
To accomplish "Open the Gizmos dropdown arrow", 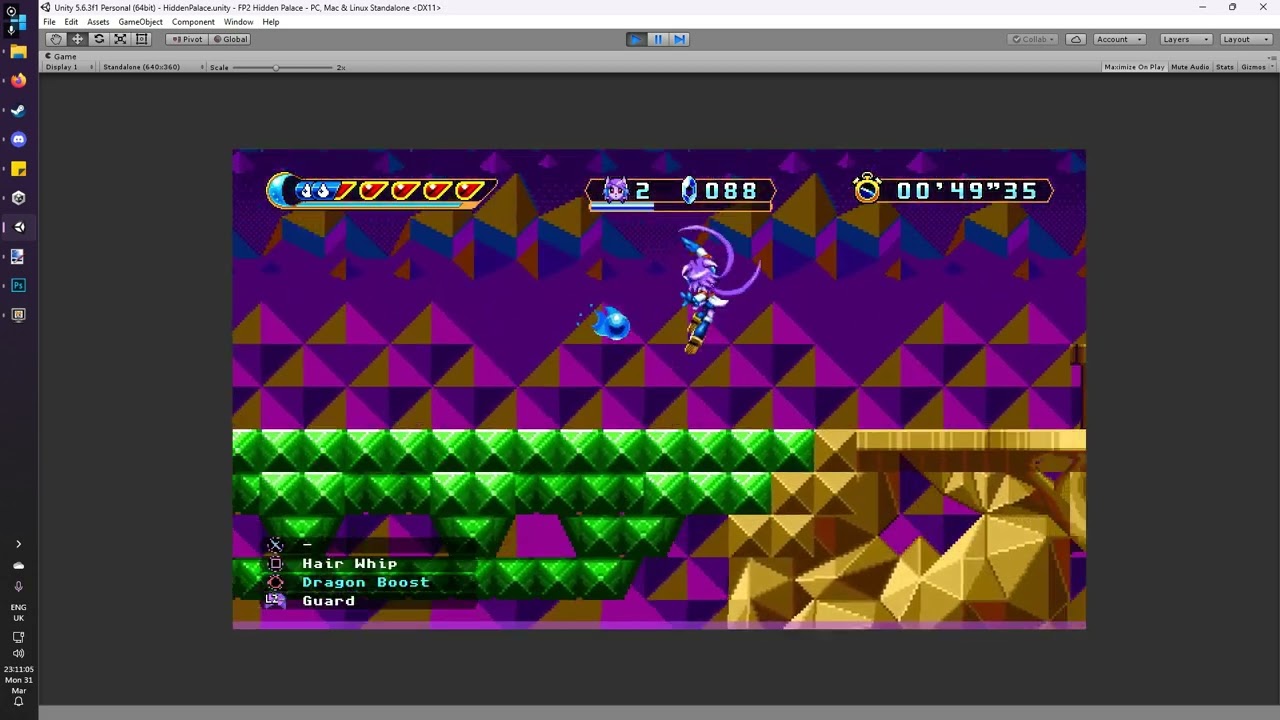I will point(1270,67).
